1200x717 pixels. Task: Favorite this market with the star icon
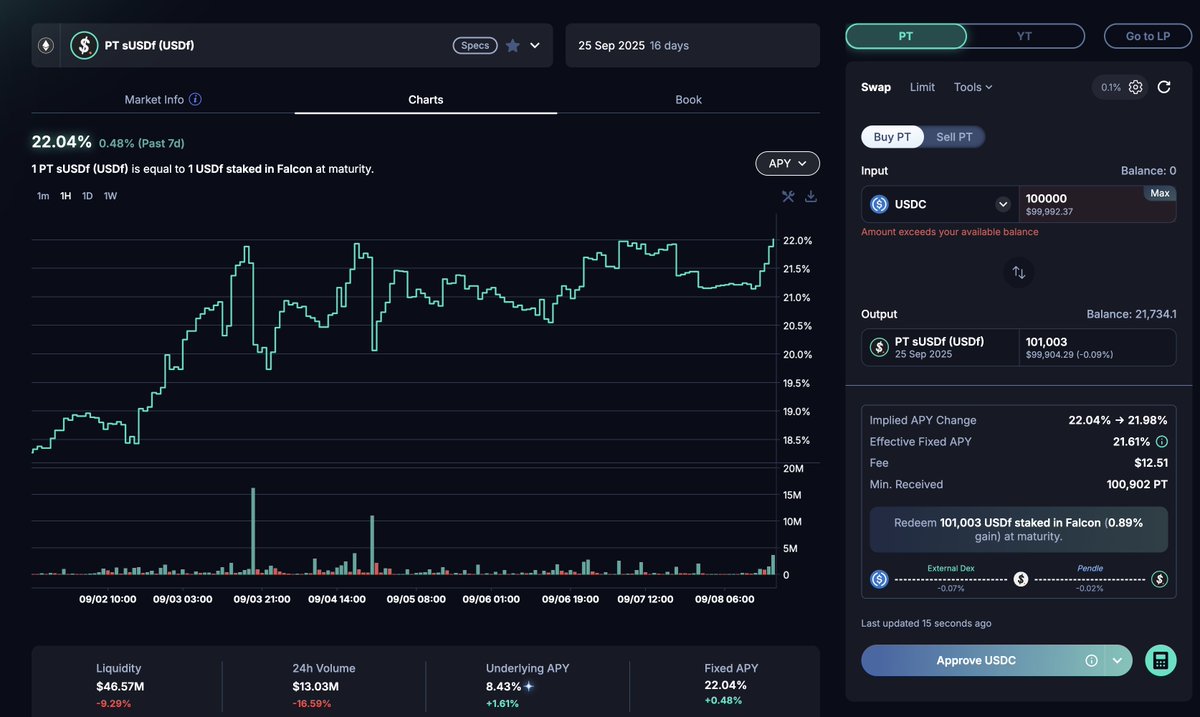(513, 45)
